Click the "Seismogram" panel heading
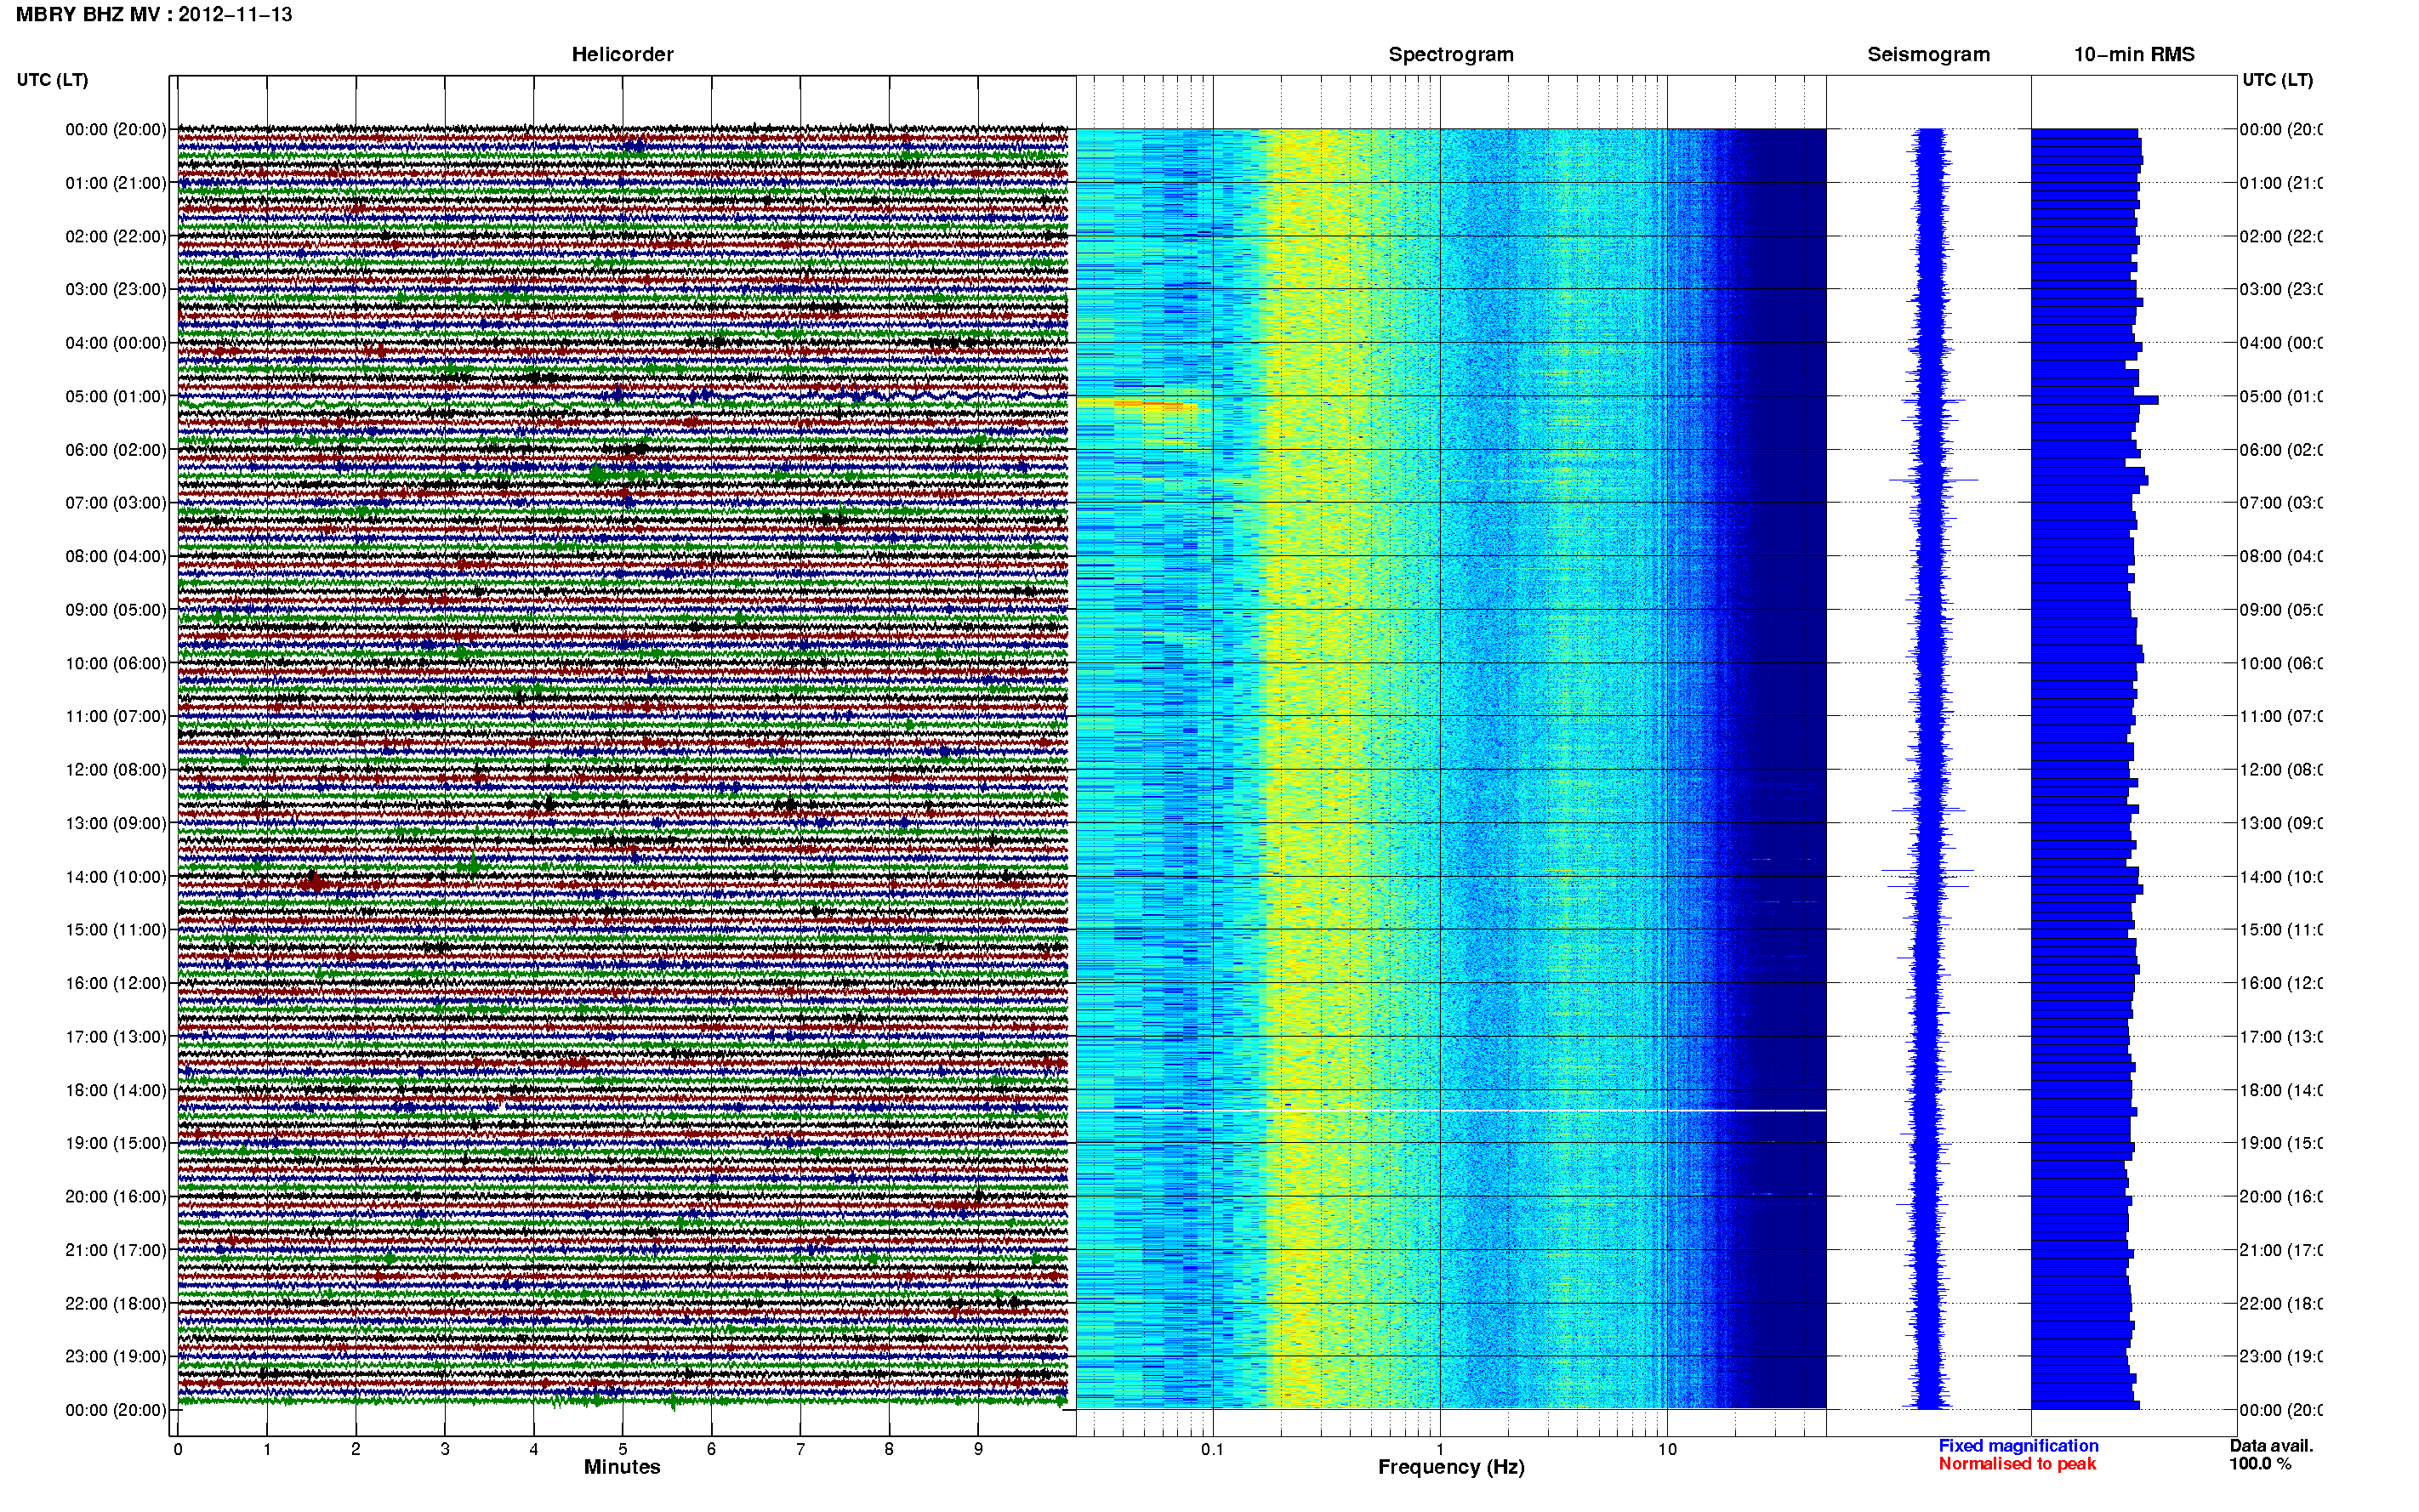Viewport: 2419px width, 1512px height. pyautogui.click(x=1928, y=54)
